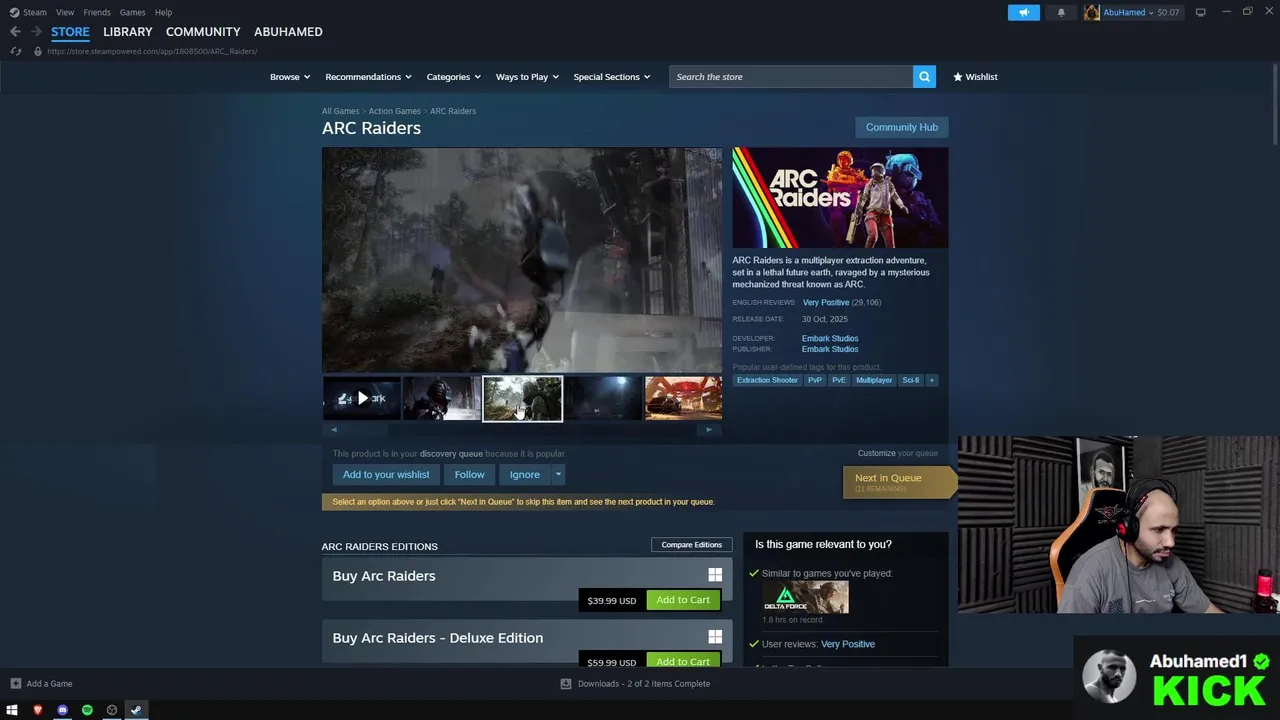Open the Downloads status bar entry
The height and width of the screenshot is (720, 1280).
click(635, 684)
